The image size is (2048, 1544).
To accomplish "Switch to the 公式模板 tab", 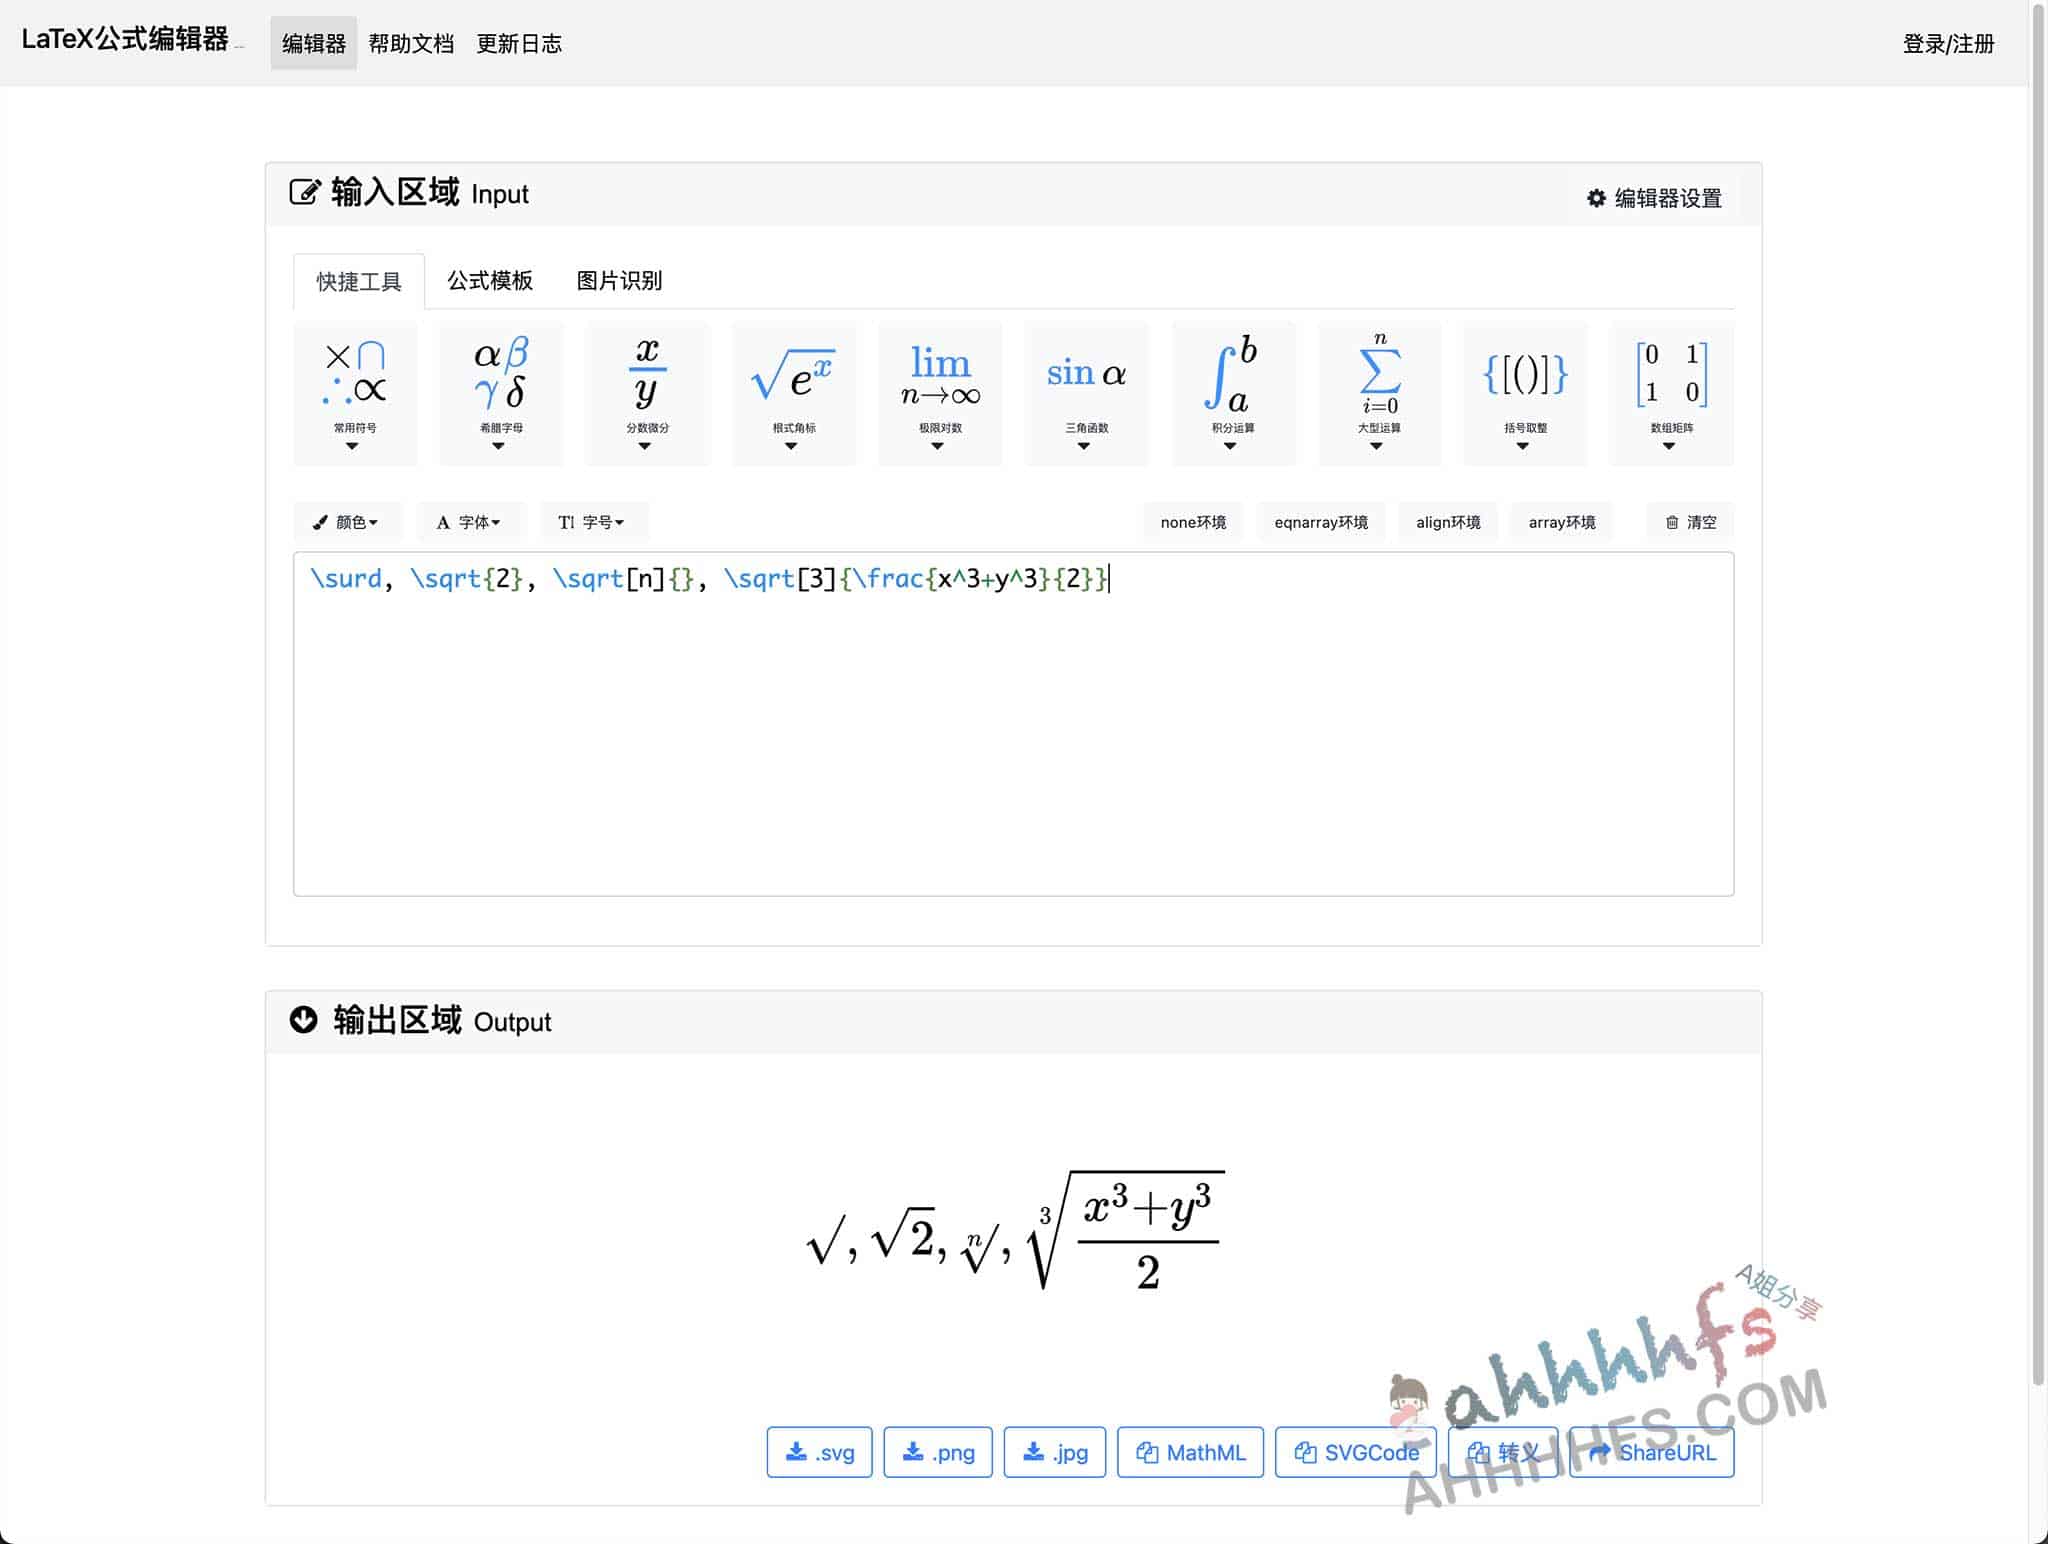I will 490,281.
